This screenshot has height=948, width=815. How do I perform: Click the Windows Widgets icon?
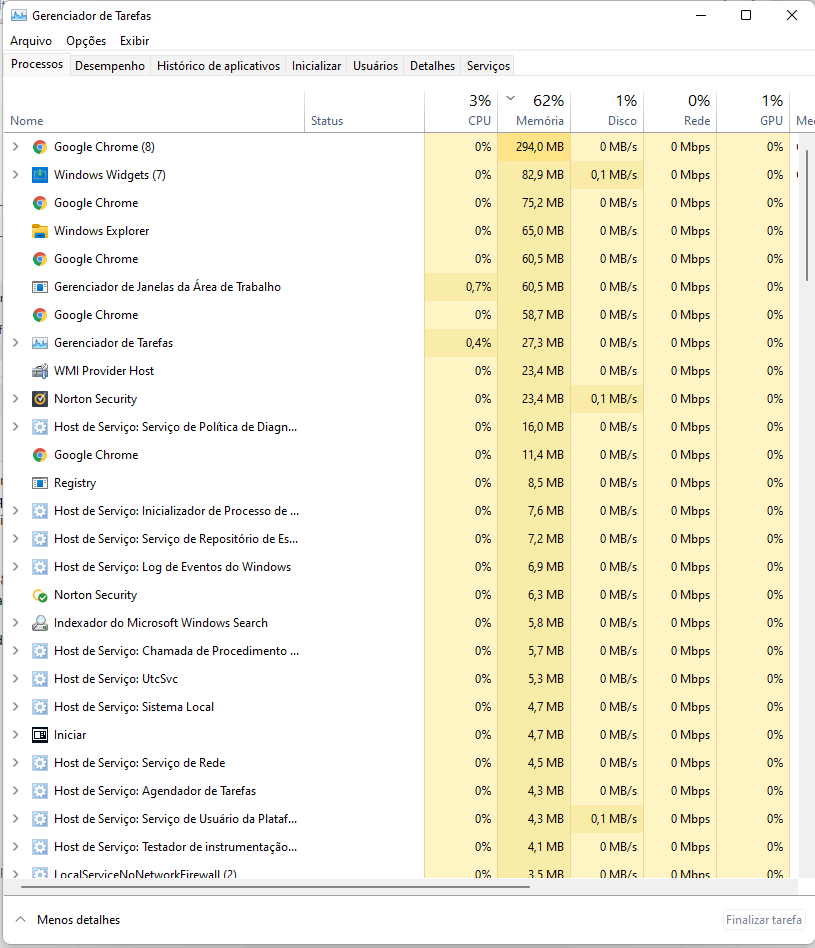pos(40,175)
